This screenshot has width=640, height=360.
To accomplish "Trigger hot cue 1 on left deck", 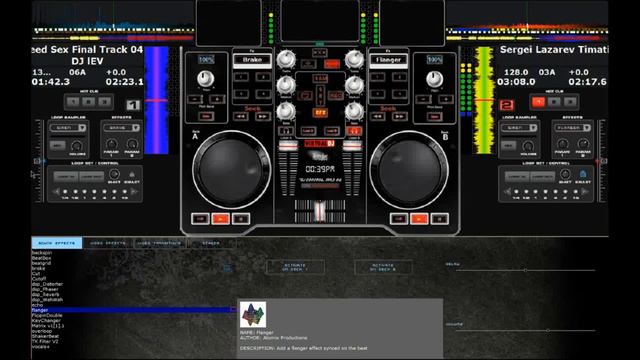I will (73, 102).
